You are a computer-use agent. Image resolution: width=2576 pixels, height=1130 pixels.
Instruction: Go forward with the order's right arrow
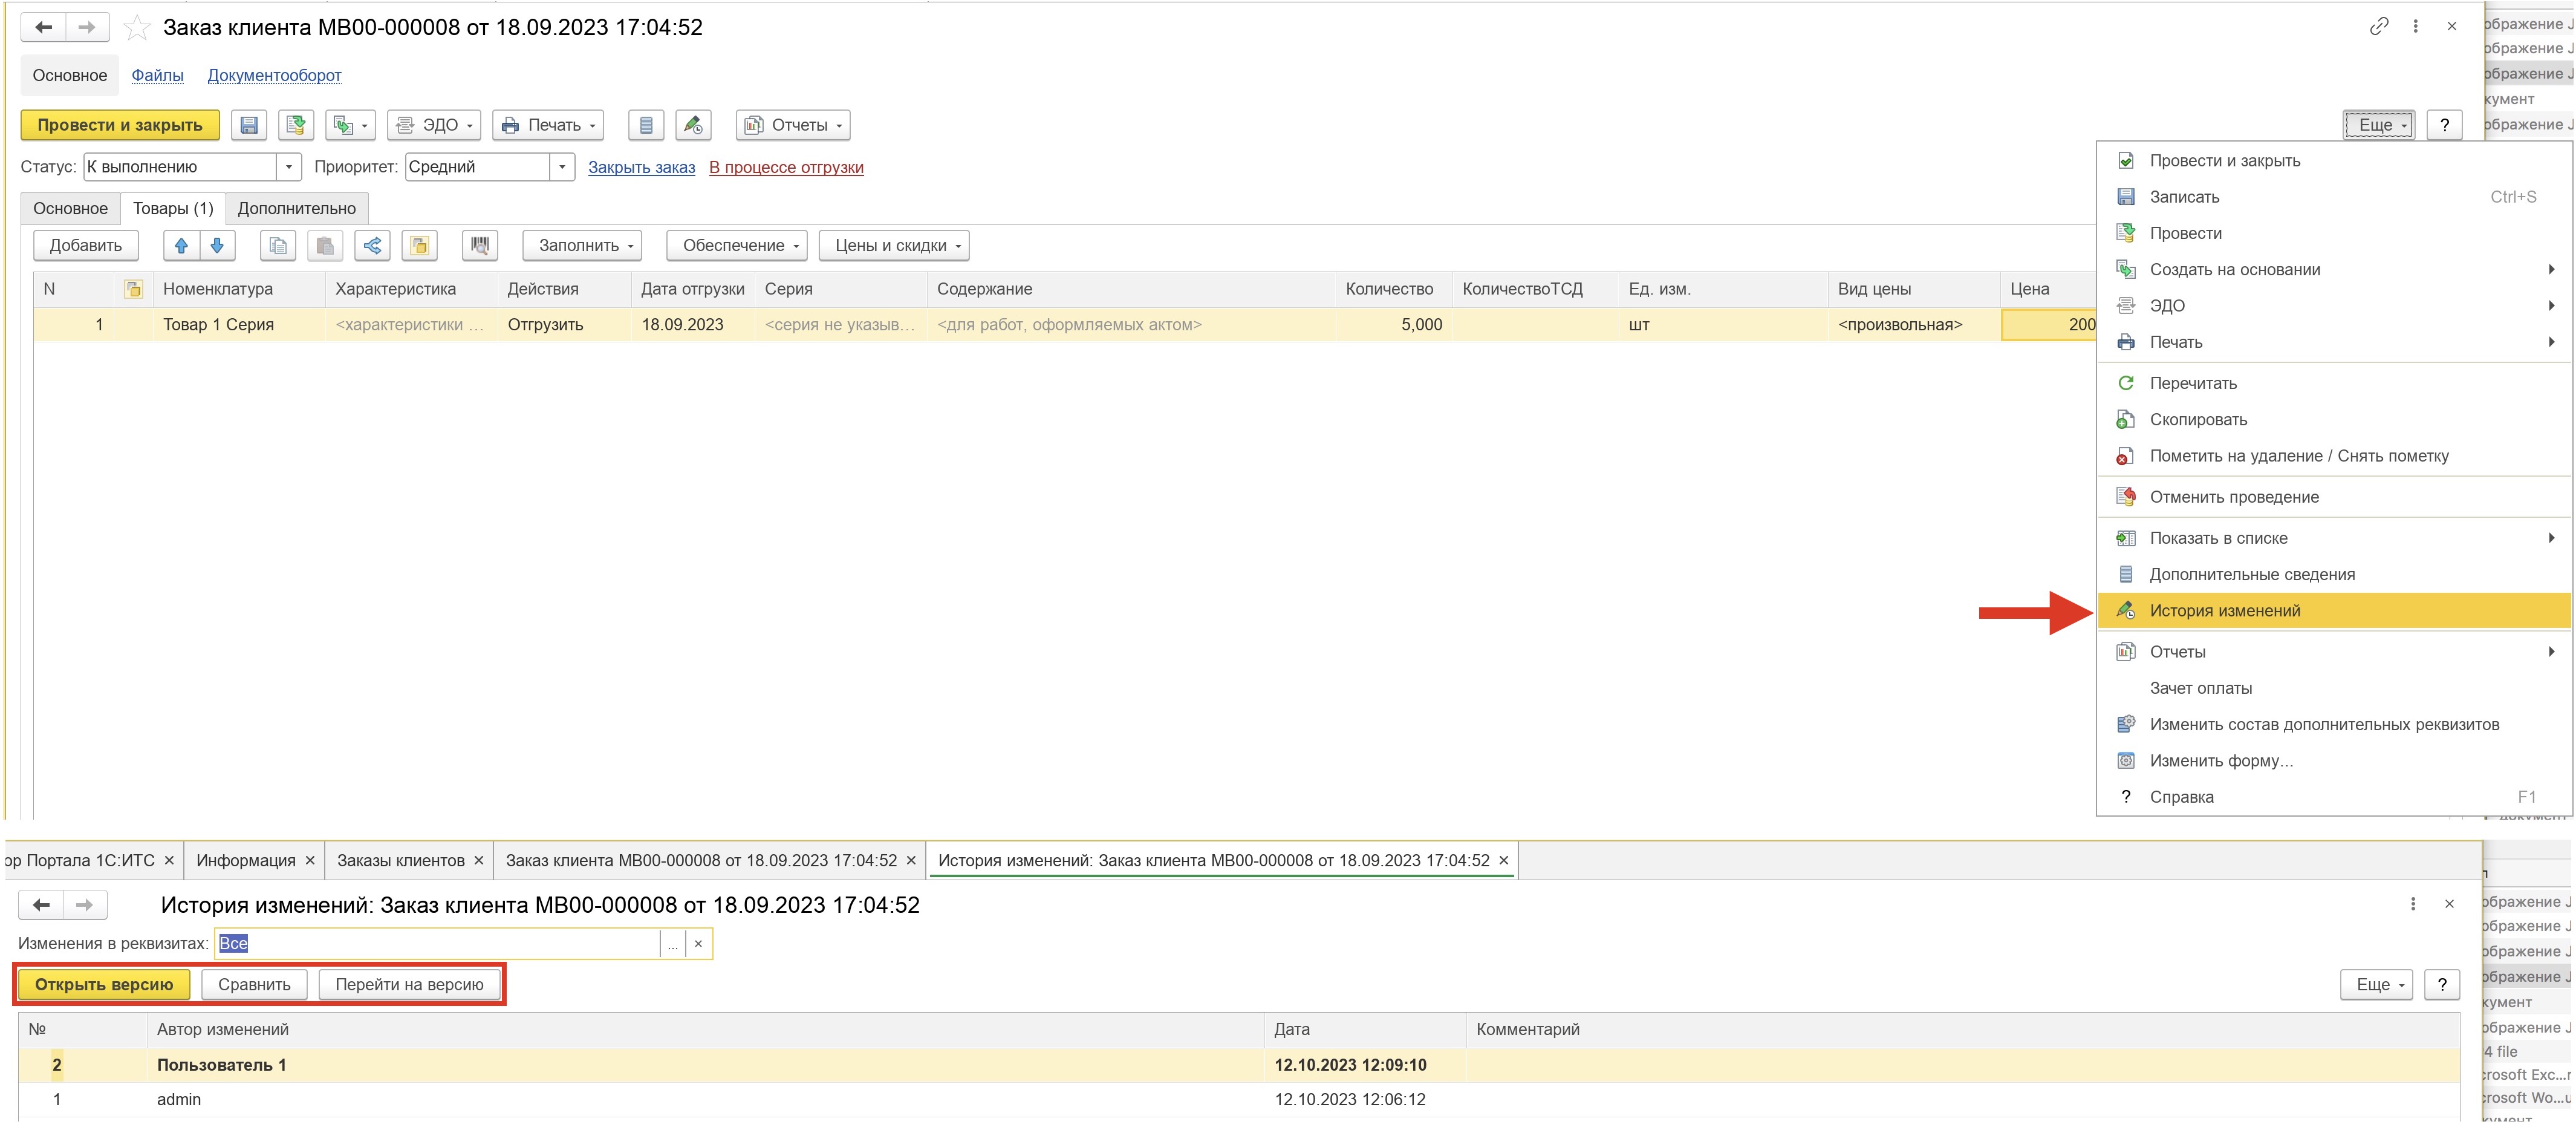[87, 28]
